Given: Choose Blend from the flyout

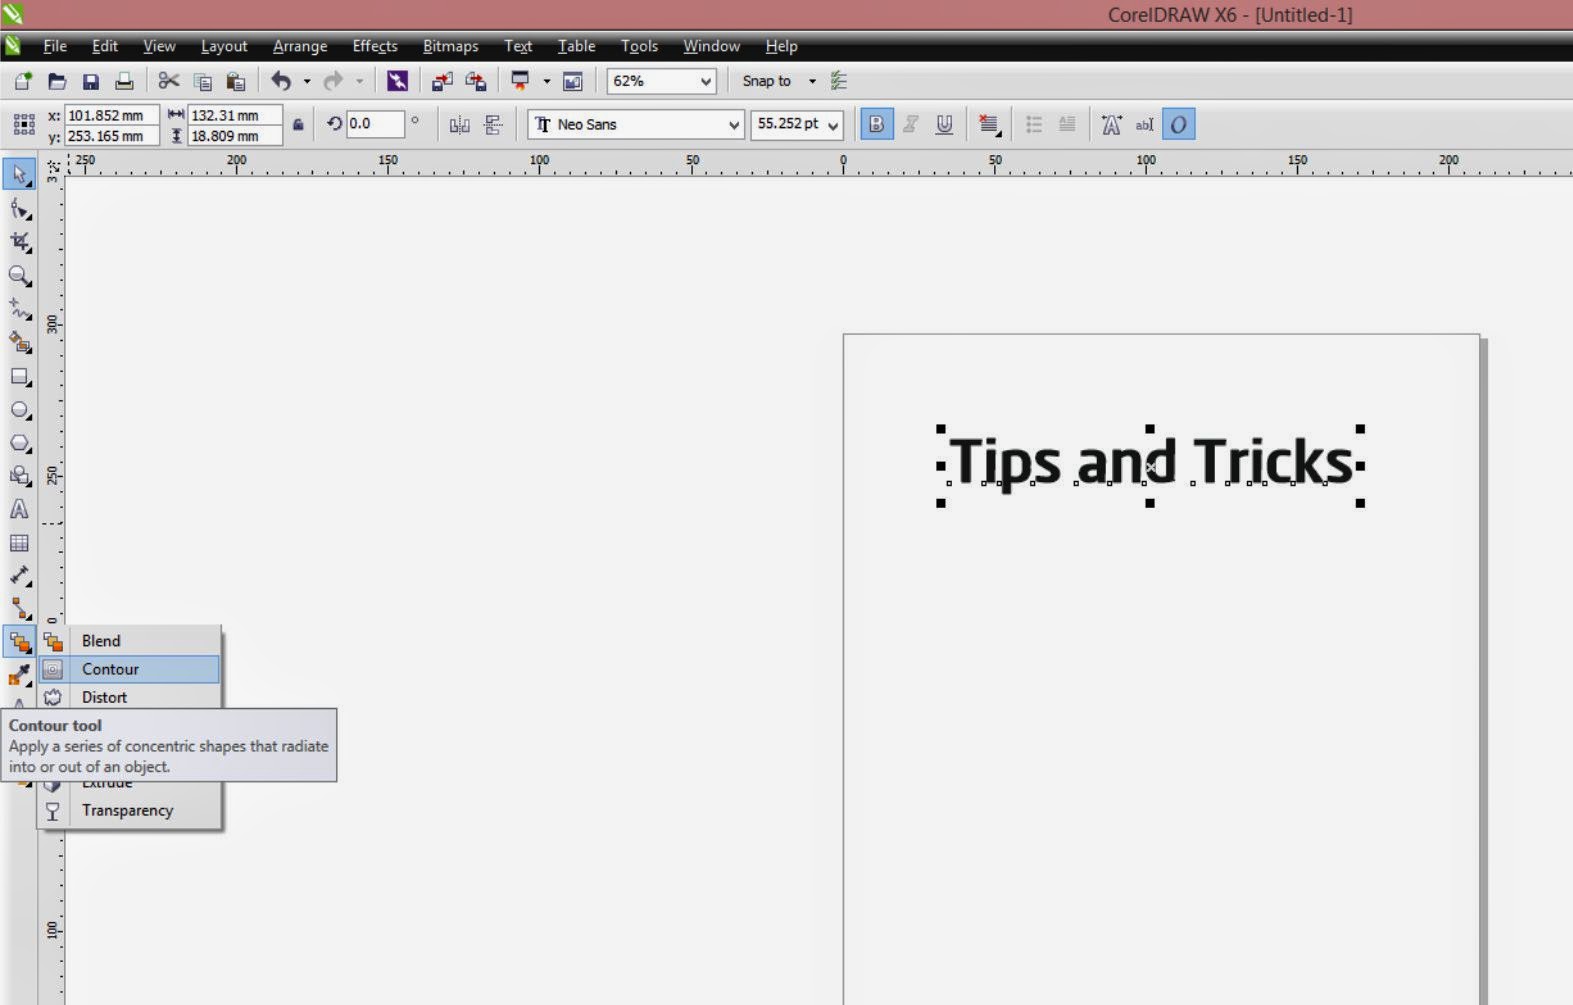Looking at the screenshot, I should 129,641.
